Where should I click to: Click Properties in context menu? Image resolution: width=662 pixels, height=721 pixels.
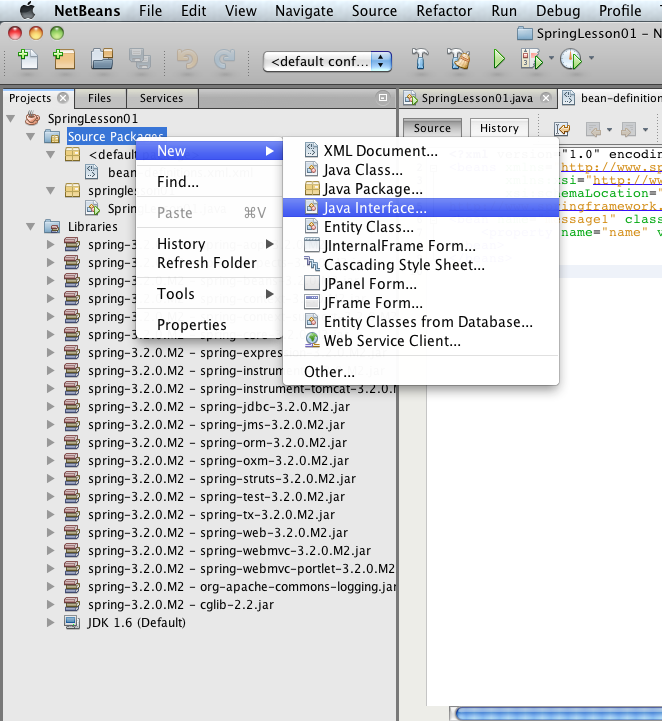coord(209,325)
